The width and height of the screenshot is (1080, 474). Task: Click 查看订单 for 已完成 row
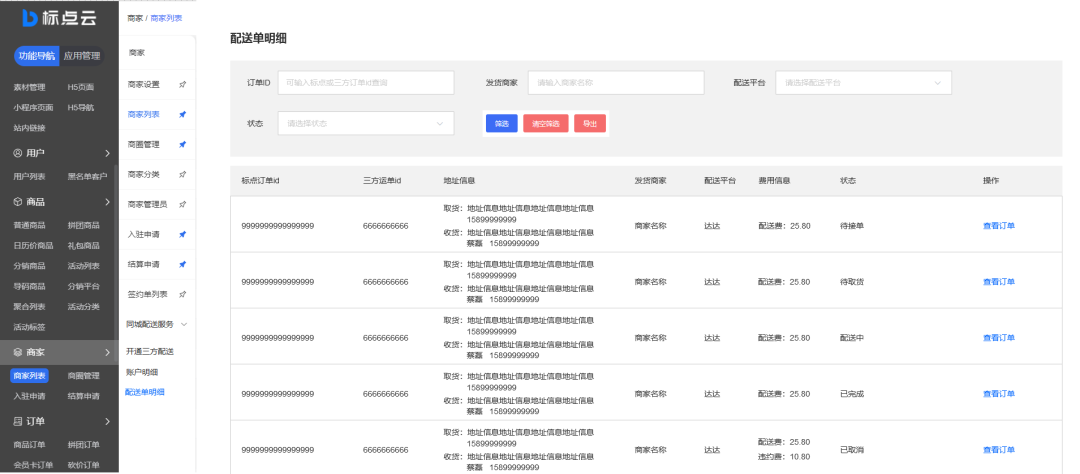point(999,393)
